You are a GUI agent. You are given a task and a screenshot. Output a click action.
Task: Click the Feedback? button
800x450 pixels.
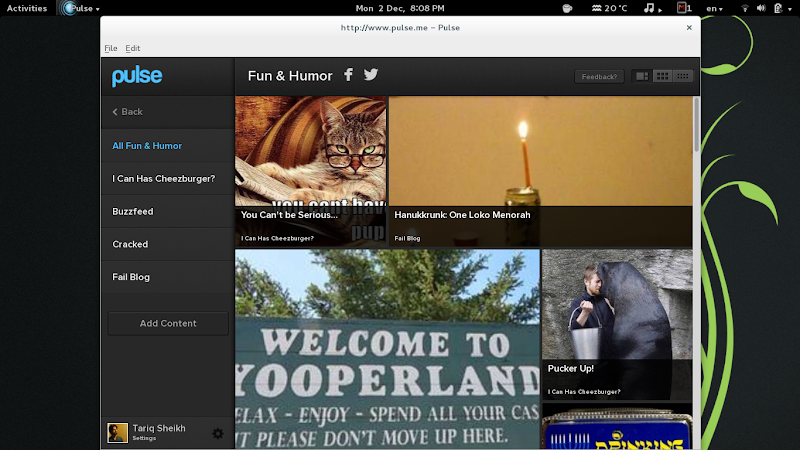coord(599,77)
